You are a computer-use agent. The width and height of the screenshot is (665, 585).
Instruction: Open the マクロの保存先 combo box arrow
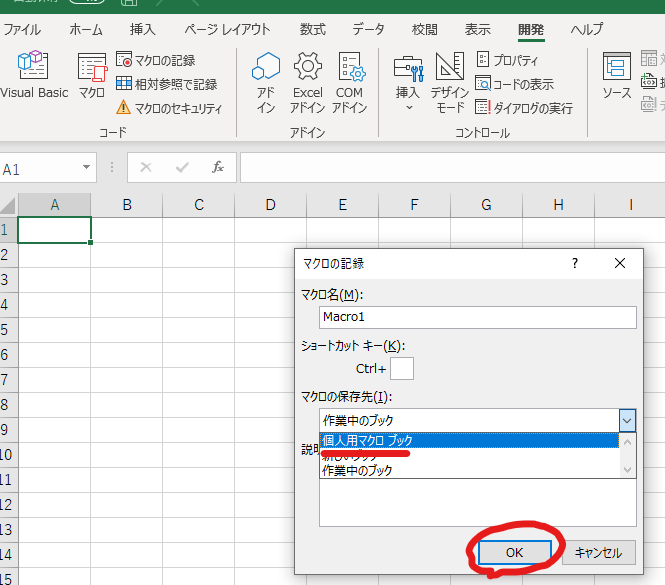click(x=627, y=420)
